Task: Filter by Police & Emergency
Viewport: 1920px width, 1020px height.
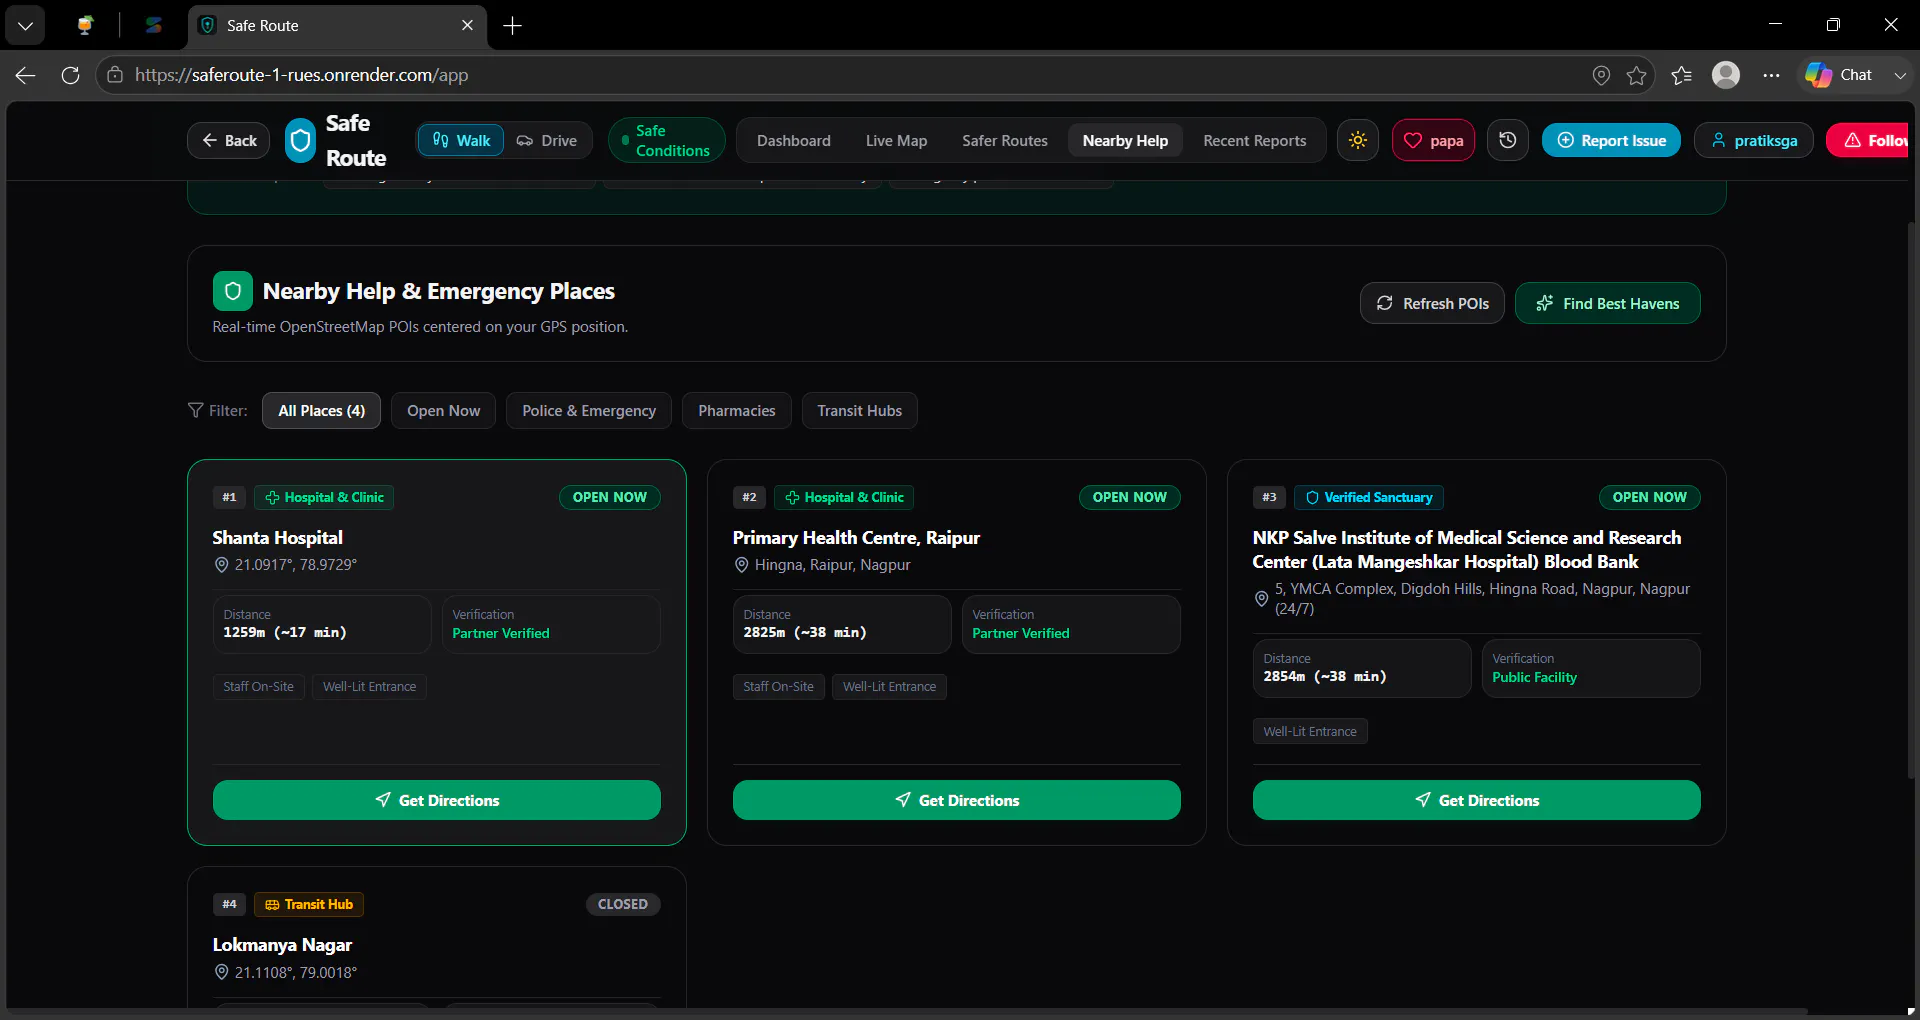Action: click(589, 411)
